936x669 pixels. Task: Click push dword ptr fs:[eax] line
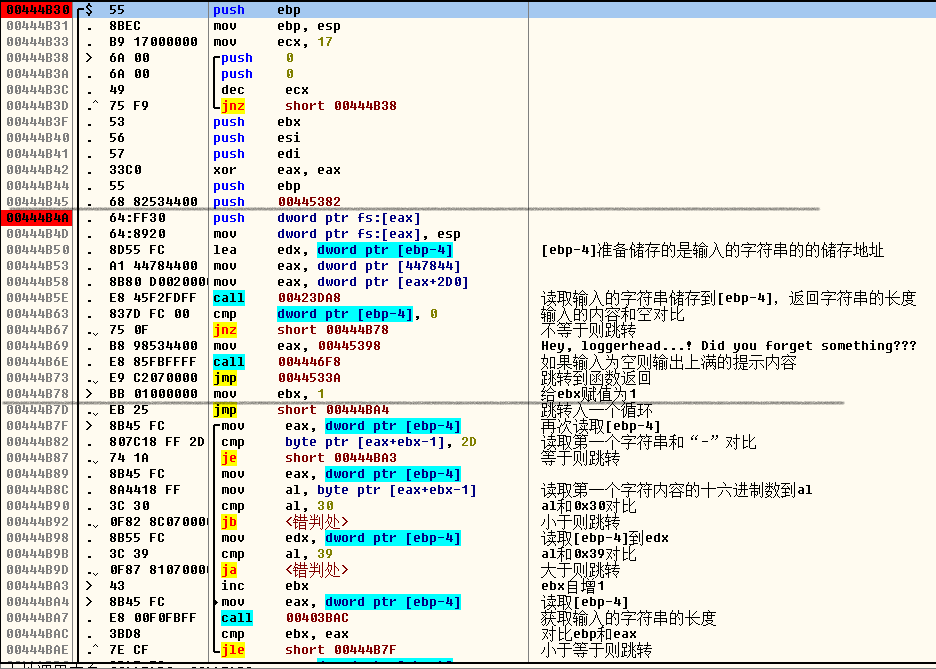pyautogui.click(x=316, y=218)
